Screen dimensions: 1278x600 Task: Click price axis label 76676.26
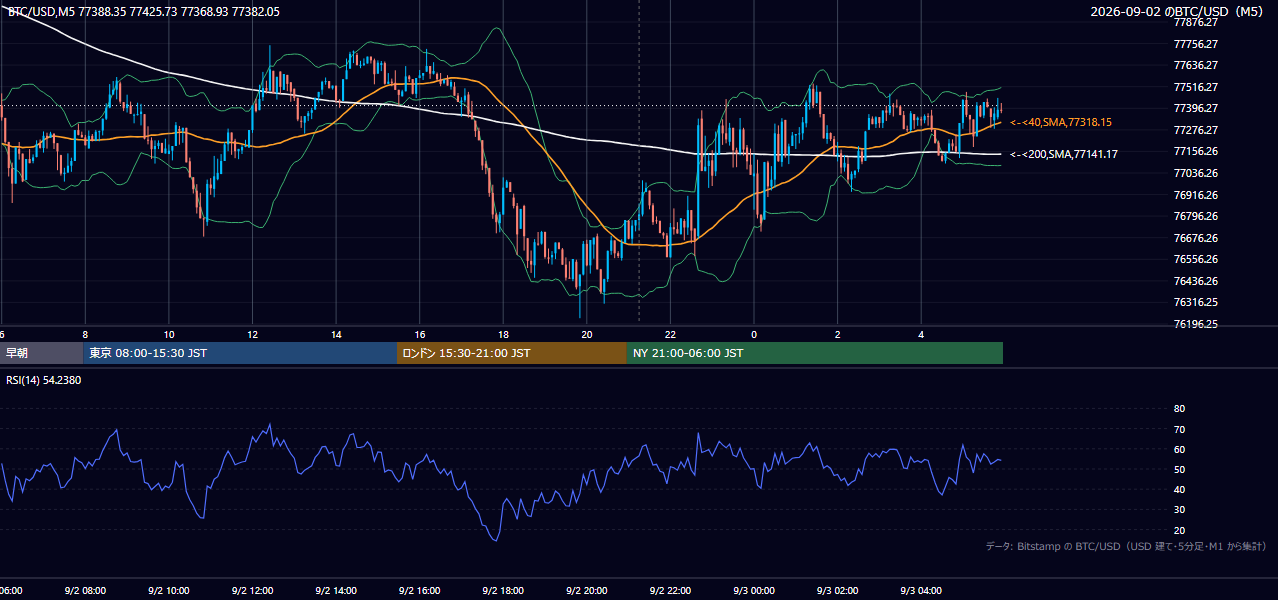click(x=1196, y=238)
